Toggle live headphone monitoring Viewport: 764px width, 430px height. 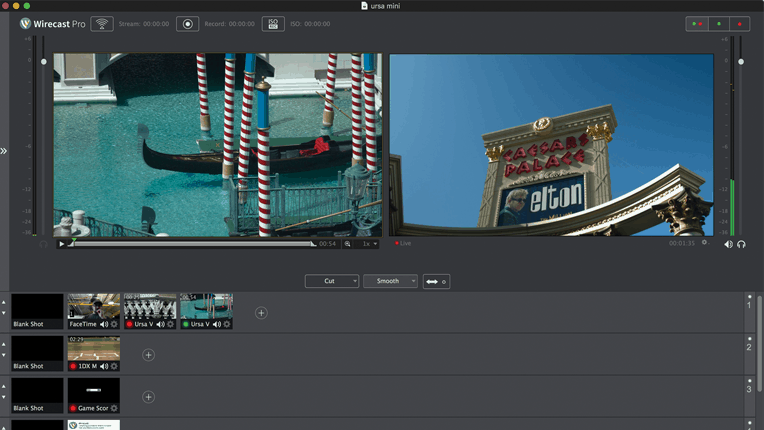tap(741, 244)
